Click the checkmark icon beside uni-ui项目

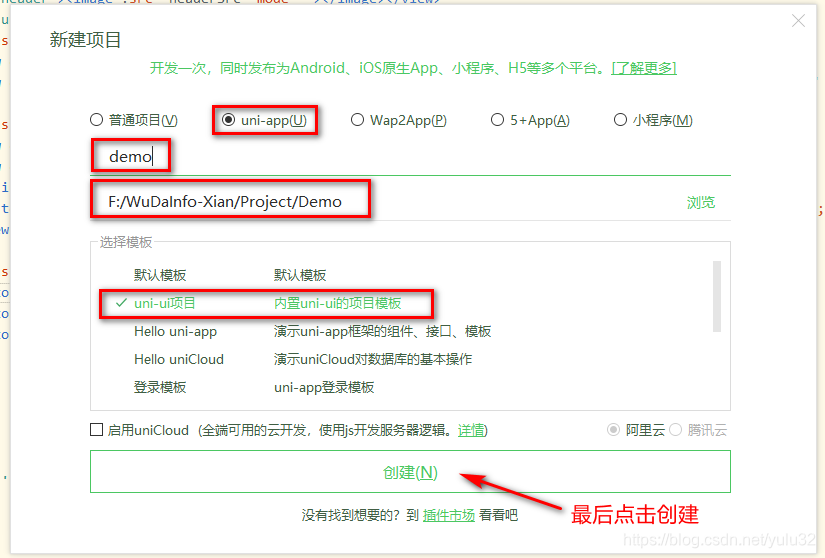122,303
